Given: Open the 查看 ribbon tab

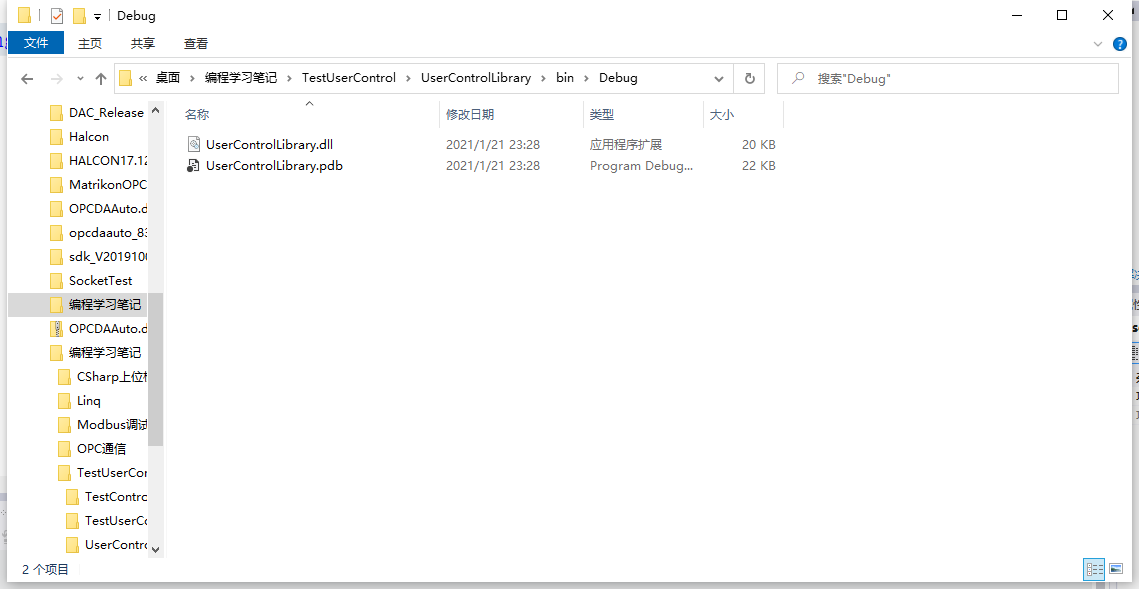Looking at the screenshot, I should tap(196, 44).
